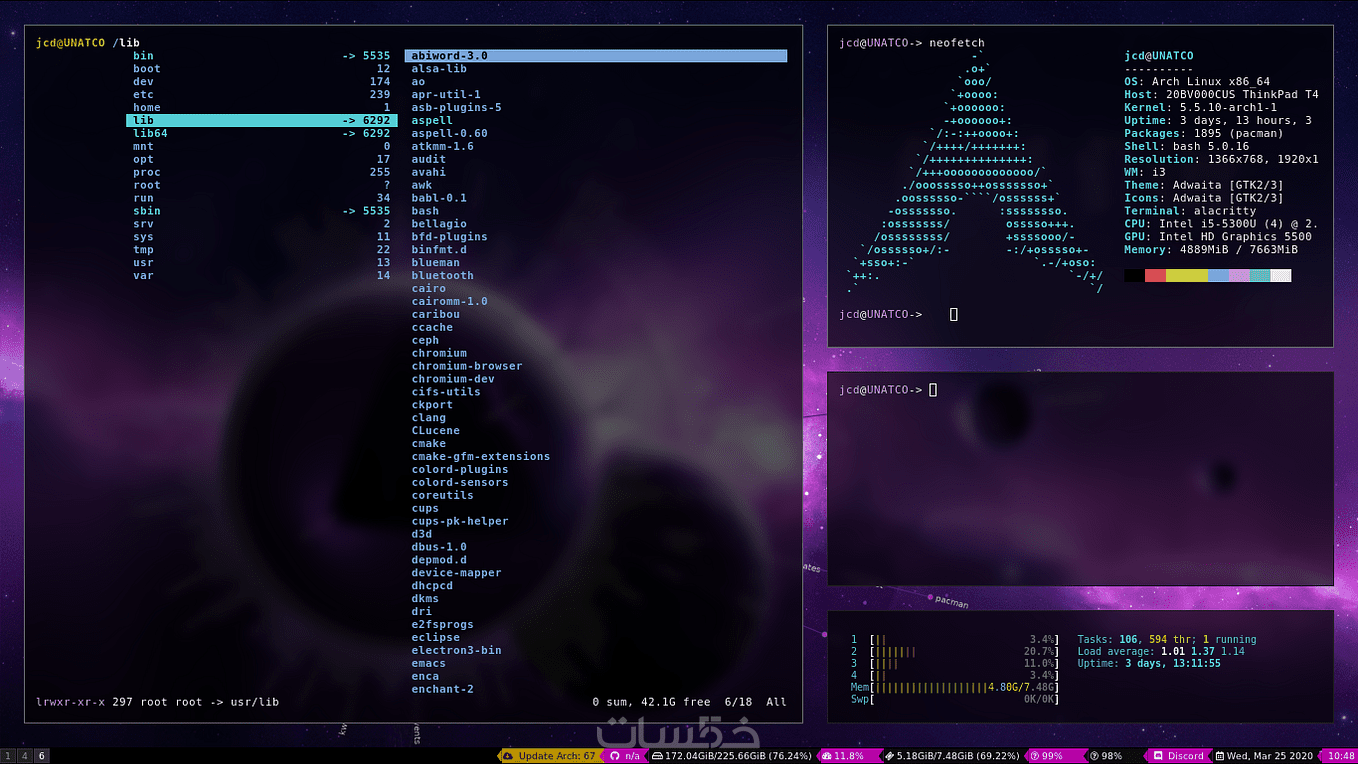The height and width of the screenshot is (764, 1358).
Task: Click the prompt cursor in the empty terminal
Action: tap(933, 390)
